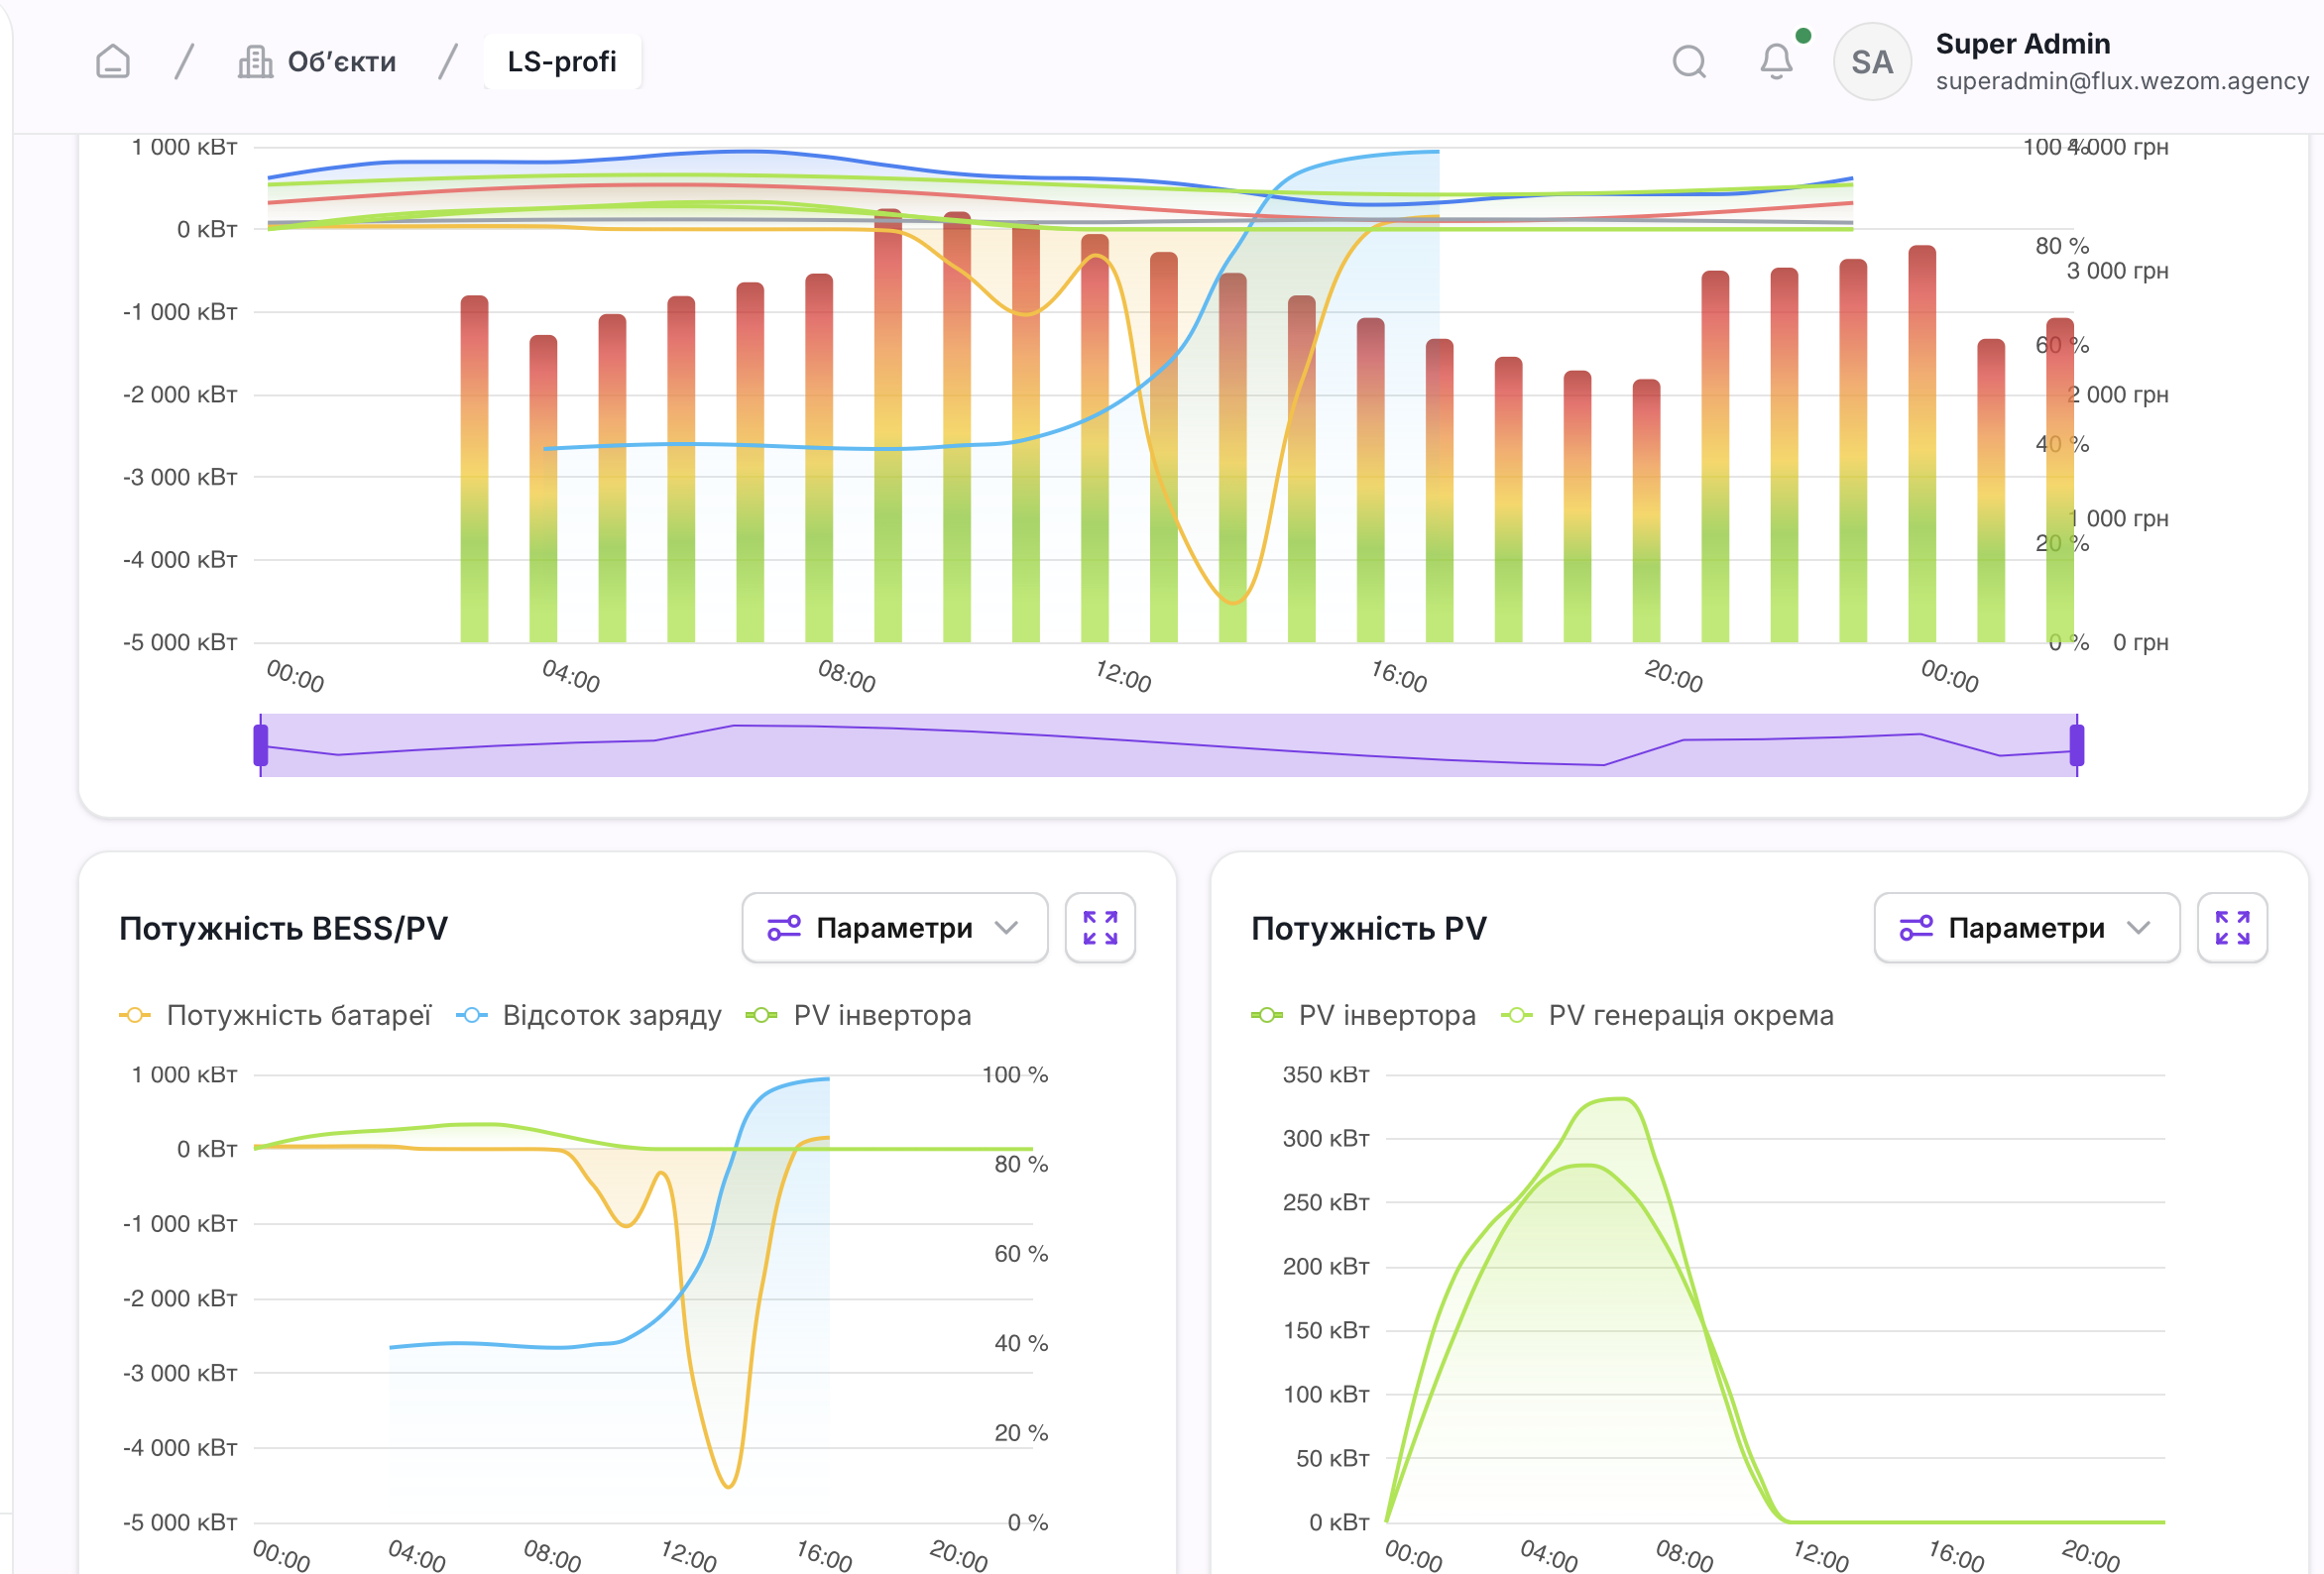Open Параметри dropdown for Потужність BESS/PV
The width and height of the screenshot is (2324, 1574).
[x=895, y=928]
